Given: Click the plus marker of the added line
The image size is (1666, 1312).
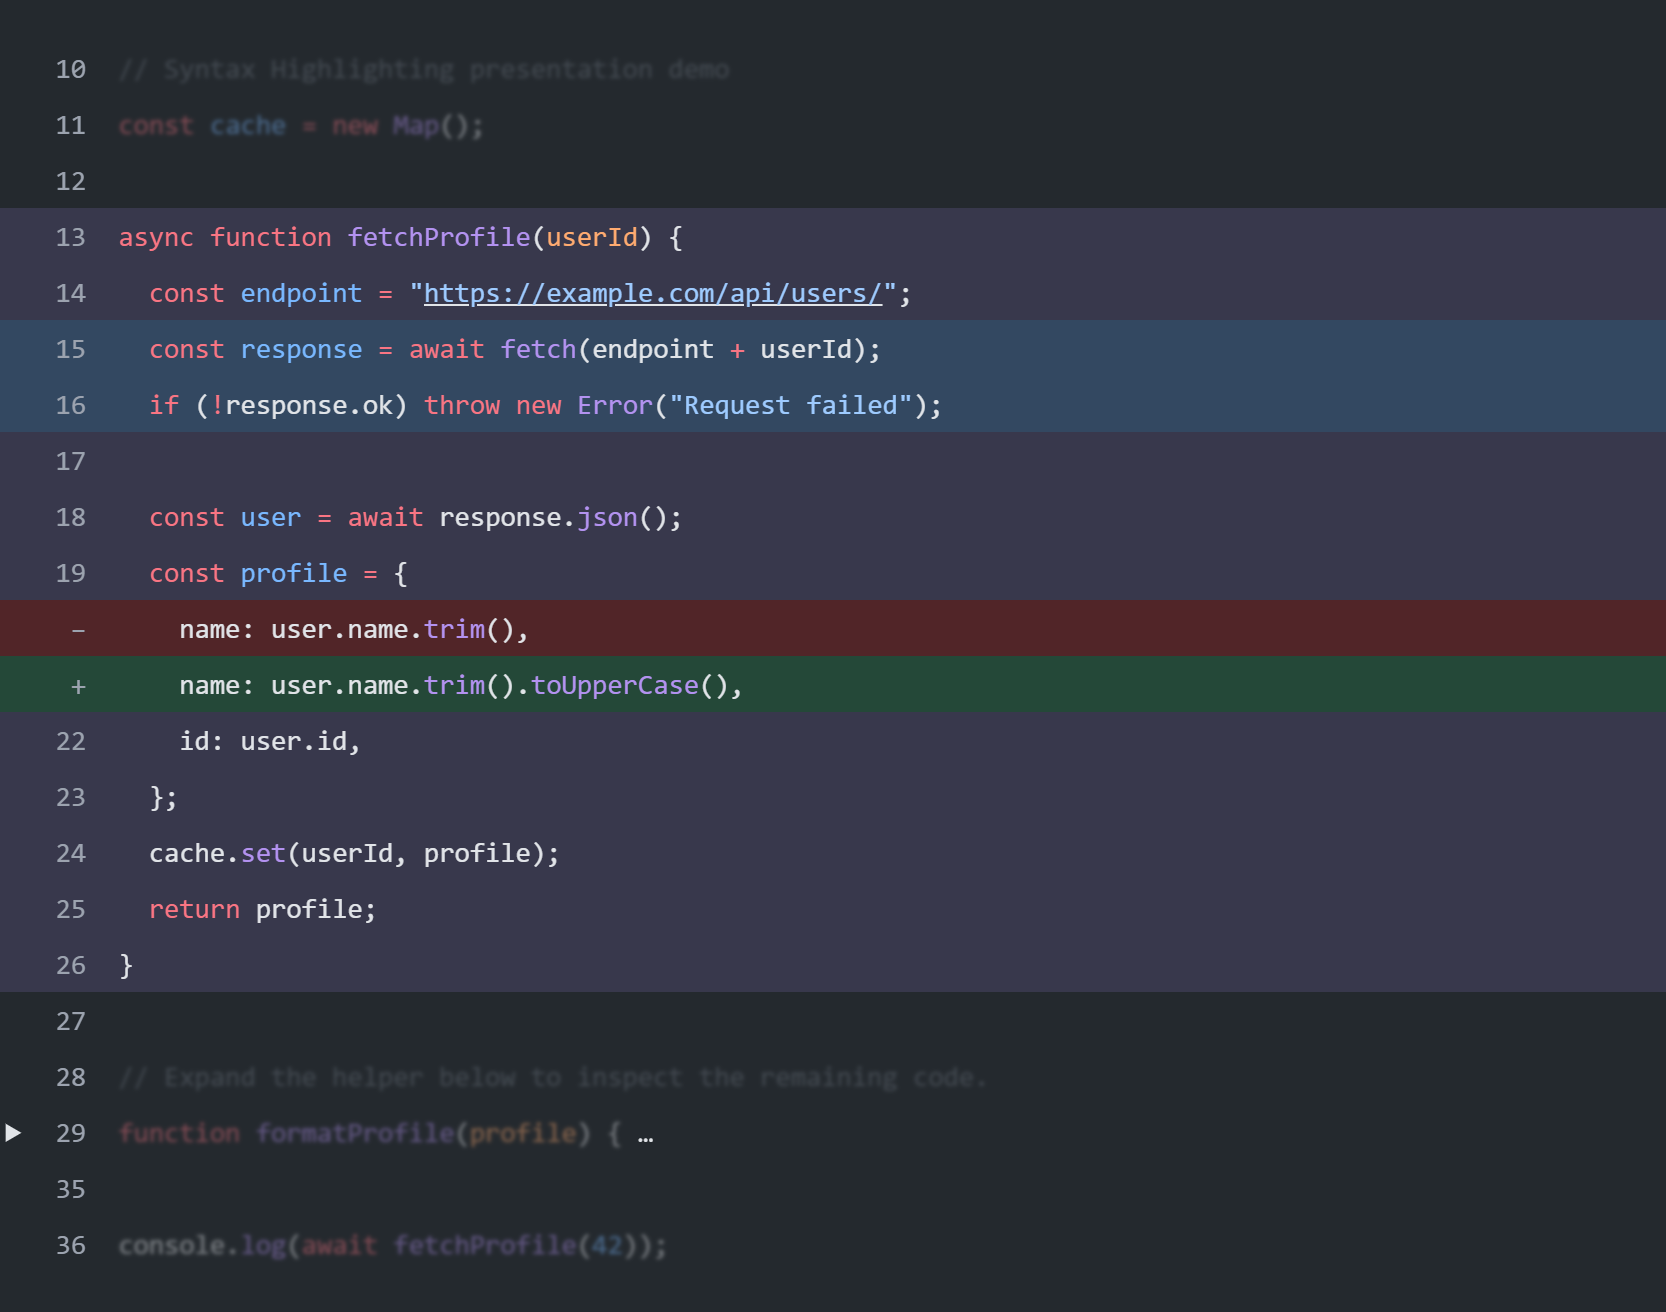Looking at the screenshot, I should coord(78,686).
